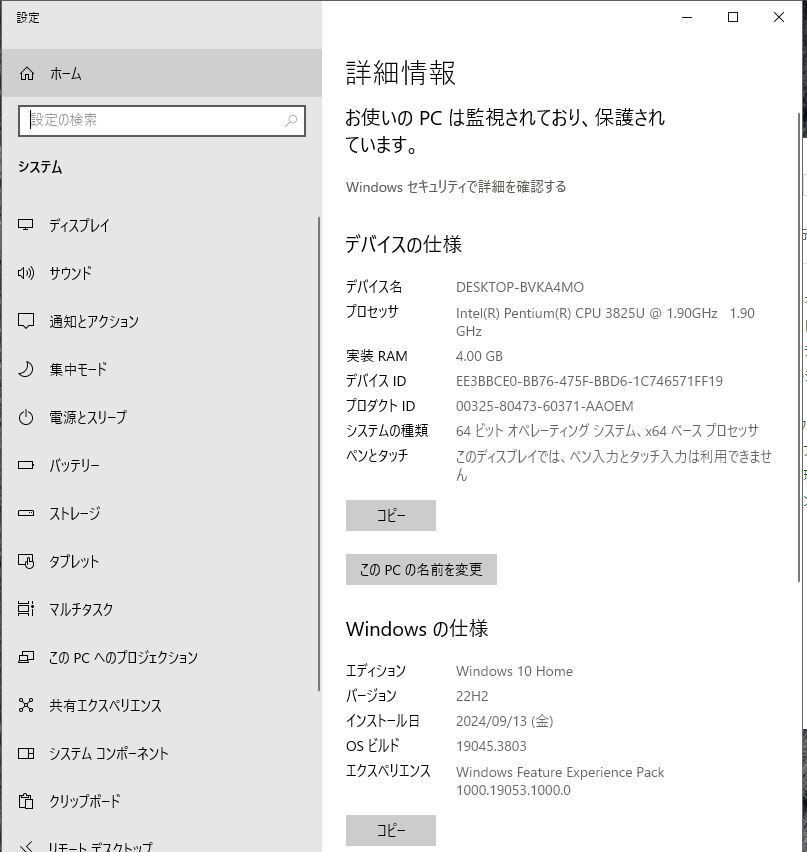Click product ID 00325-80473-60371-AAOEM
This screenshot has height=852, width=807.
(x=545, y=406)
